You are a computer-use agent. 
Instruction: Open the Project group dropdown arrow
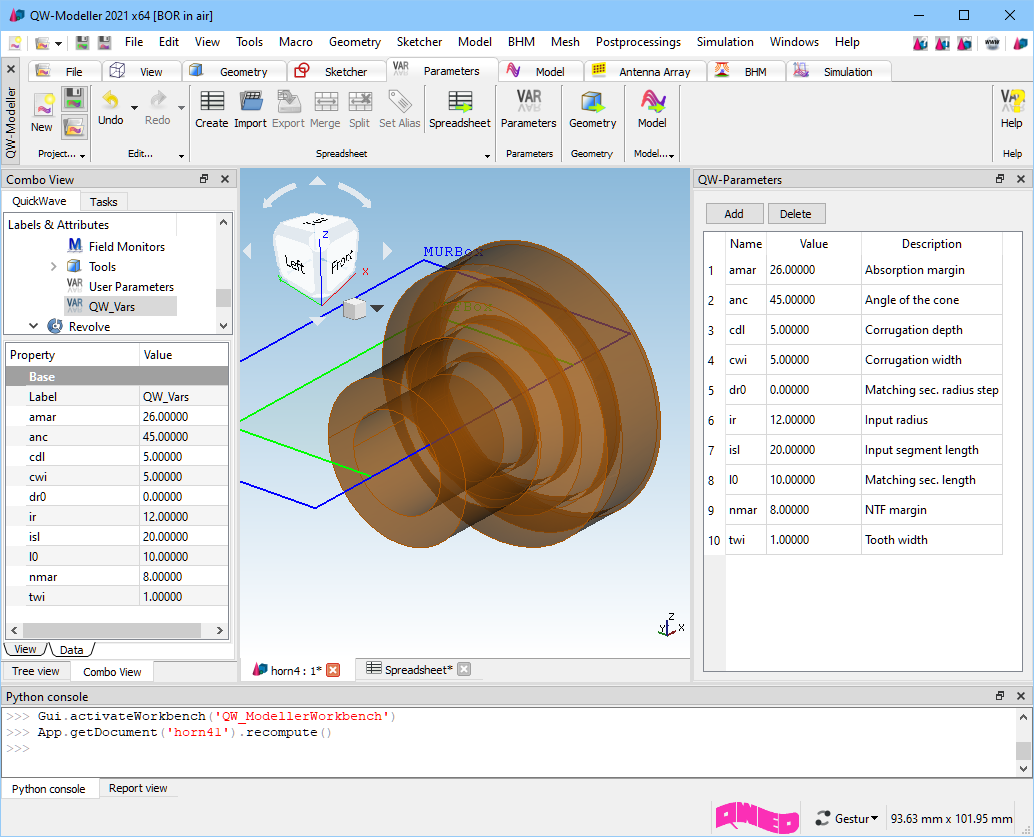(82, 156)
